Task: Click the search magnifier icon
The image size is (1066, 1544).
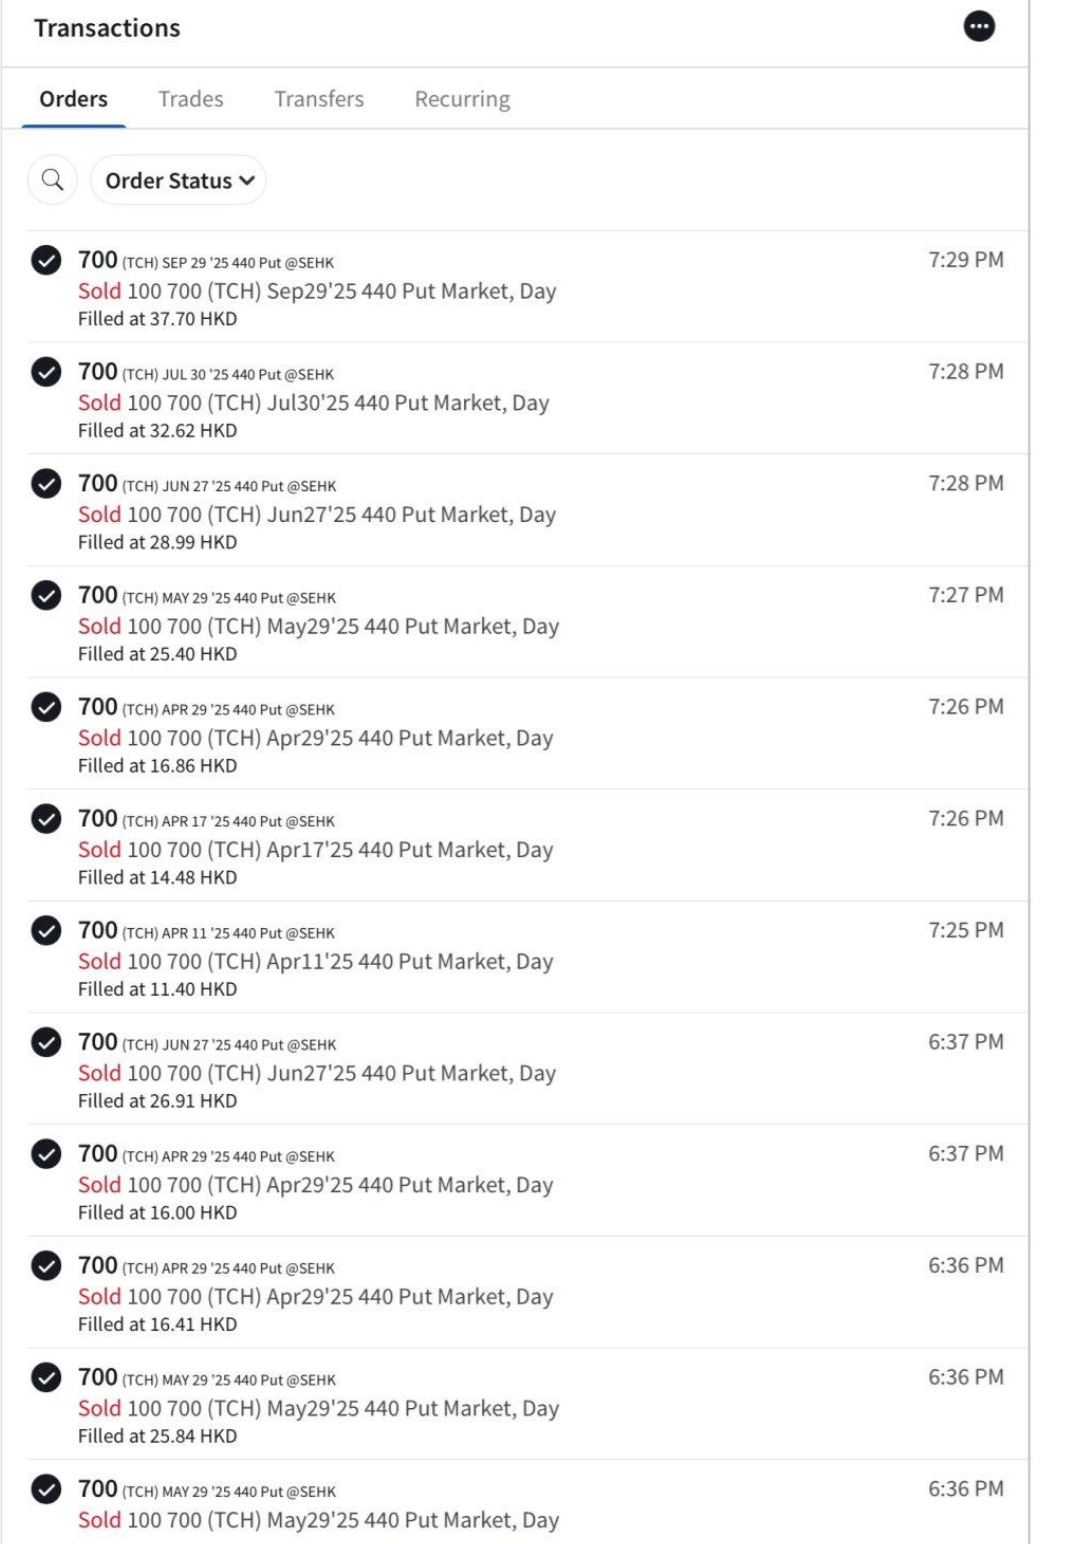Action: pos(53,180)
